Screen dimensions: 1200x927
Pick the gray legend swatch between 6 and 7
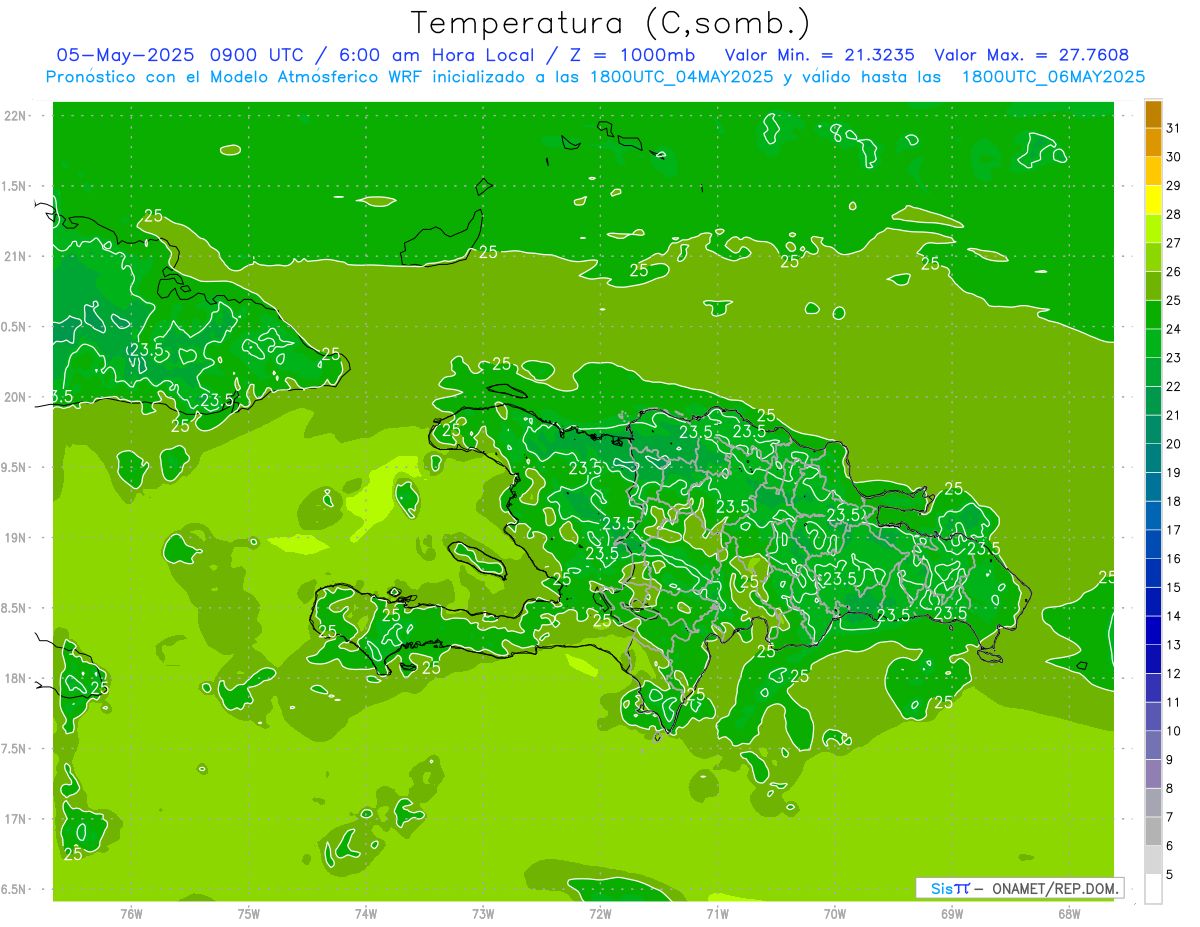click(1153, 832)
